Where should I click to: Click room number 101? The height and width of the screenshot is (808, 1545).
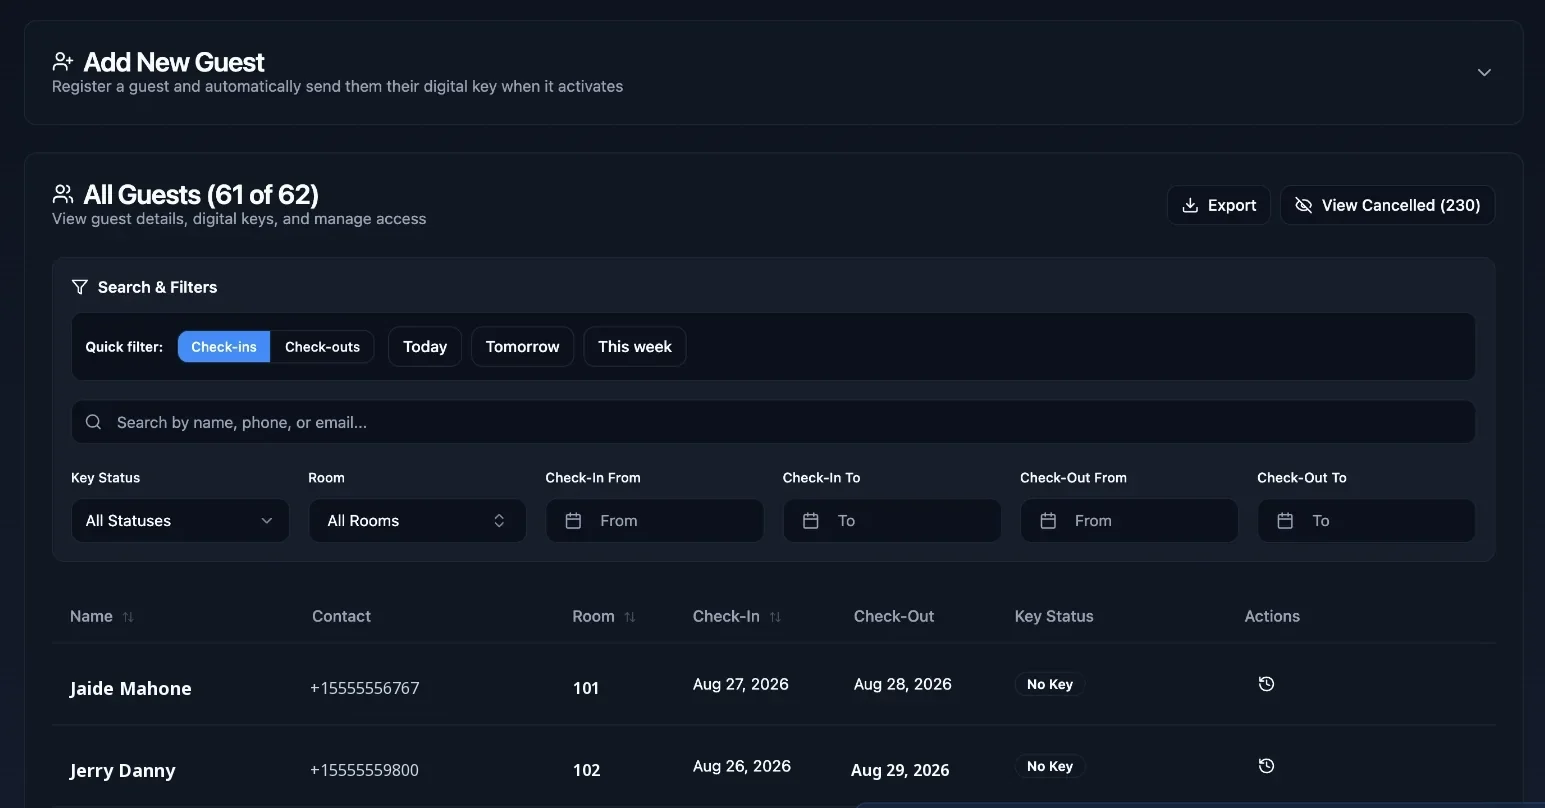click(x=586, y=688)
